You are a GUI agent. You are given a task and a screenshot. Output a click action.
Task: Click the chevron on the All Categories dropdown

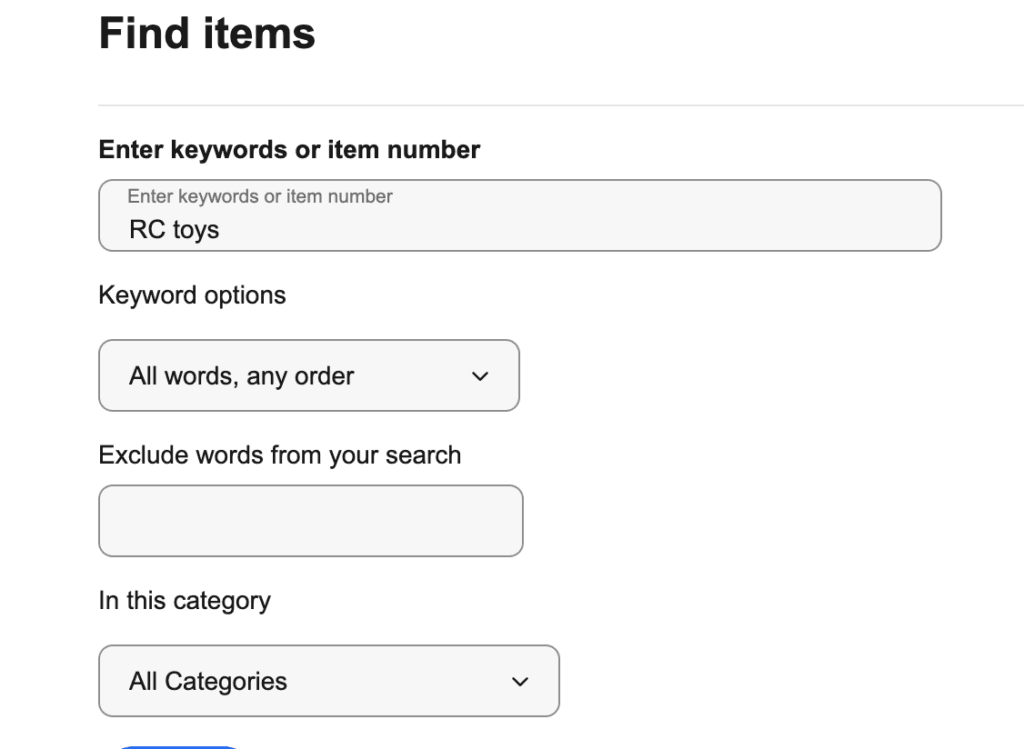519,681
